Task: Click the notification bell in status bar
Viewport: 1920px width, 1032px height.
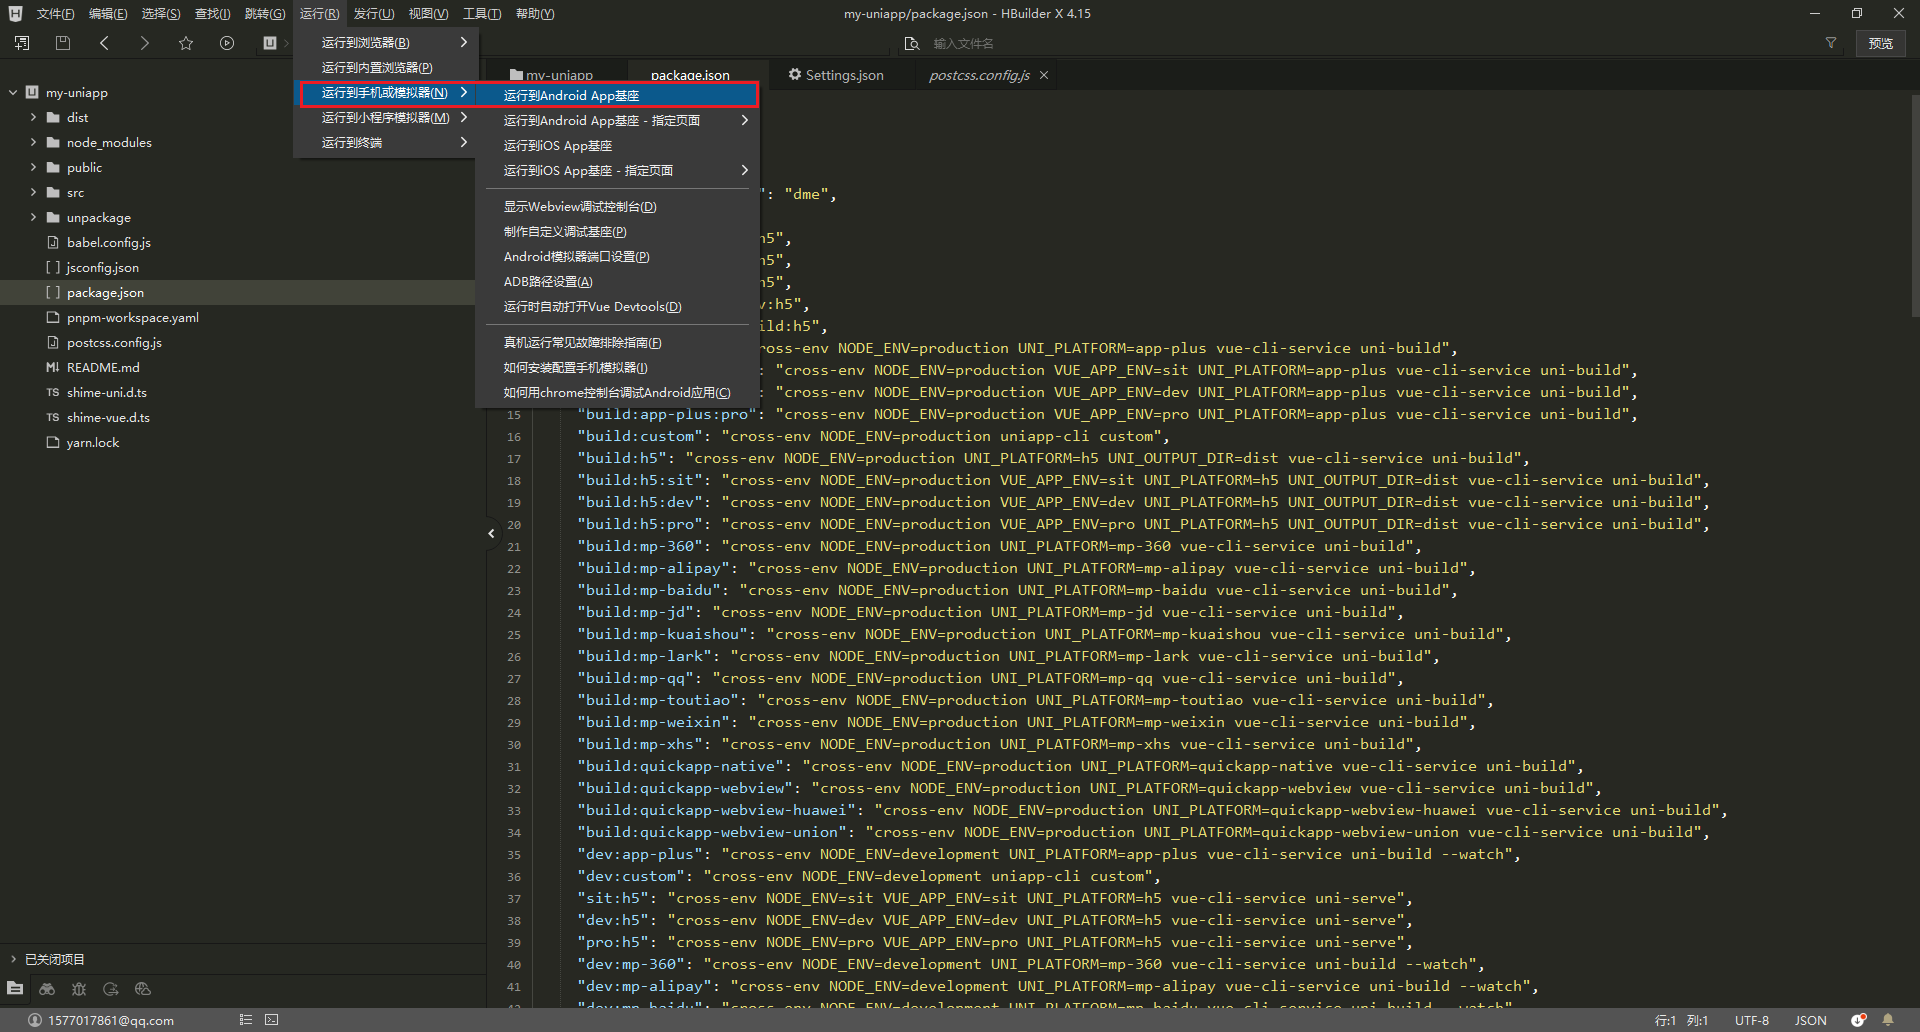Action: pos(1888,1020)
